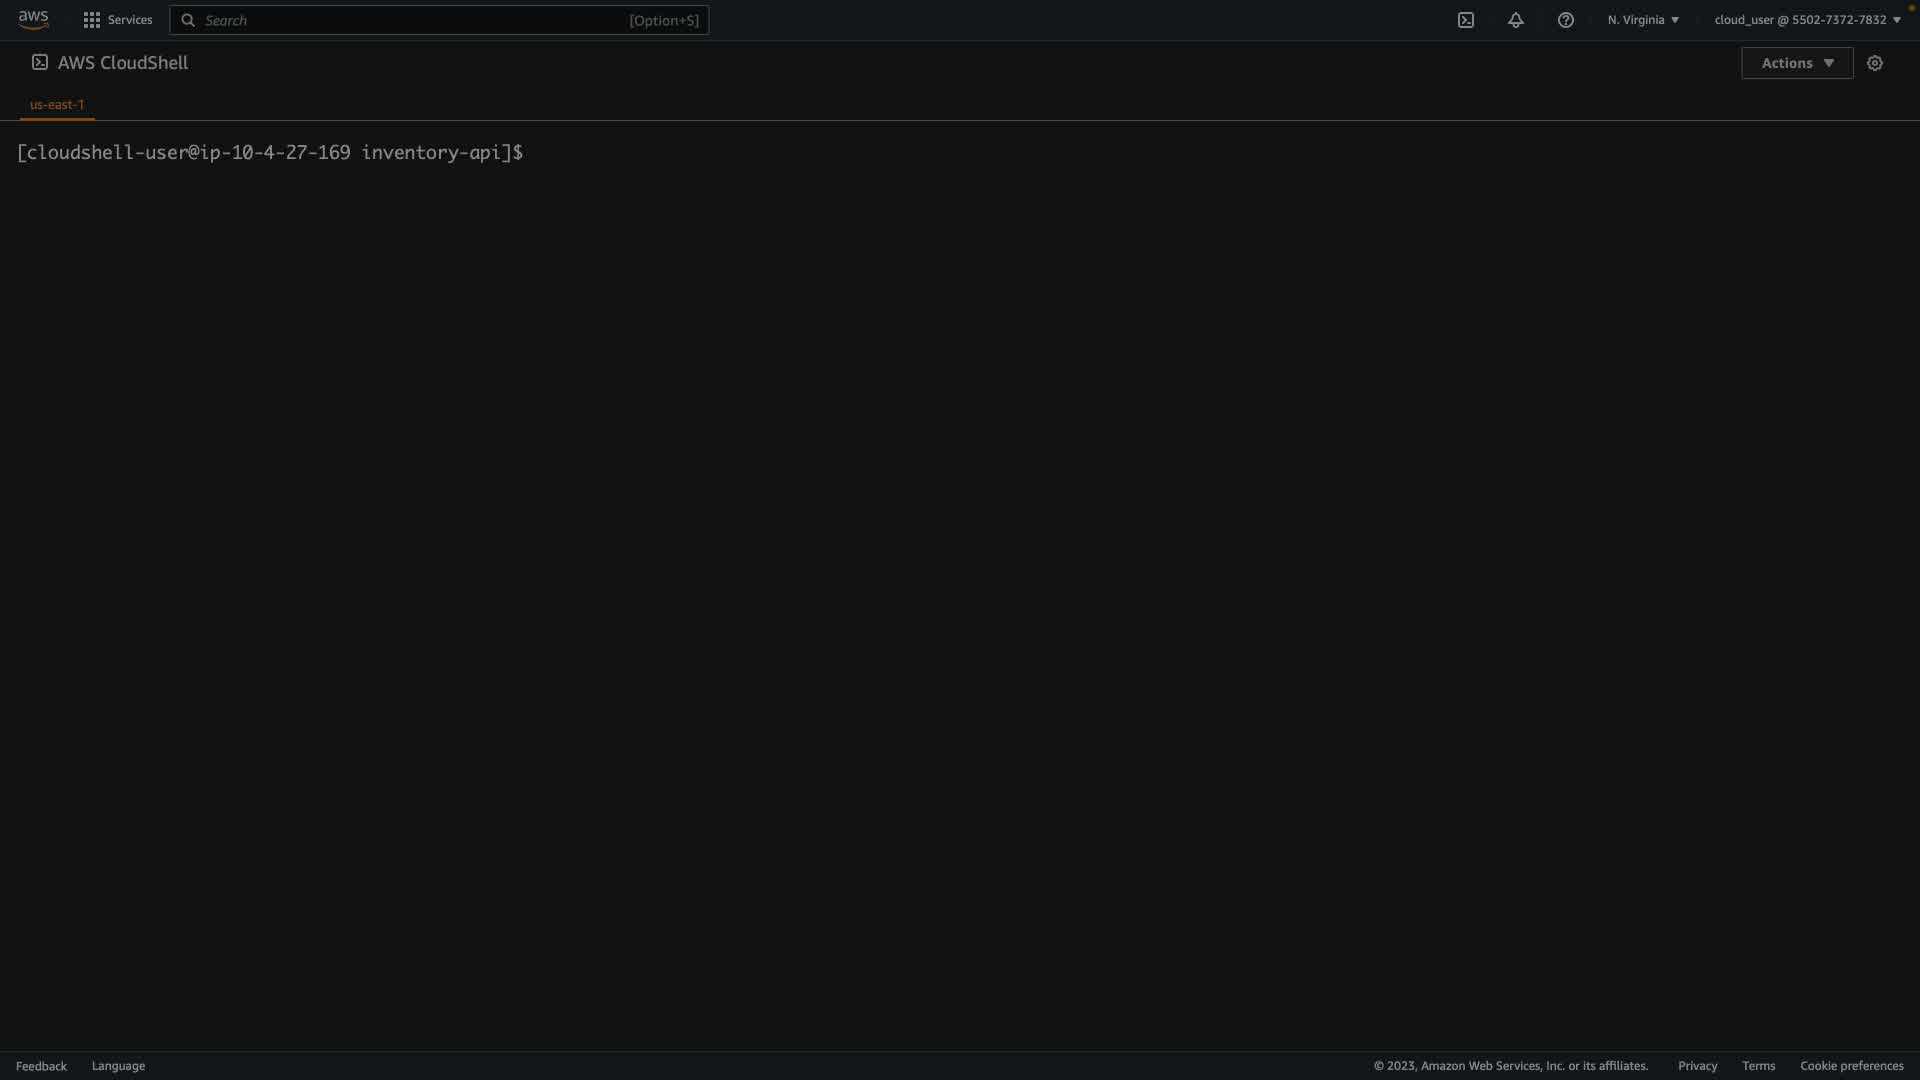This screenshot has height=1080, width=1920.
Task: Click the Feedback link in the footer
Action: point(41,1066)
